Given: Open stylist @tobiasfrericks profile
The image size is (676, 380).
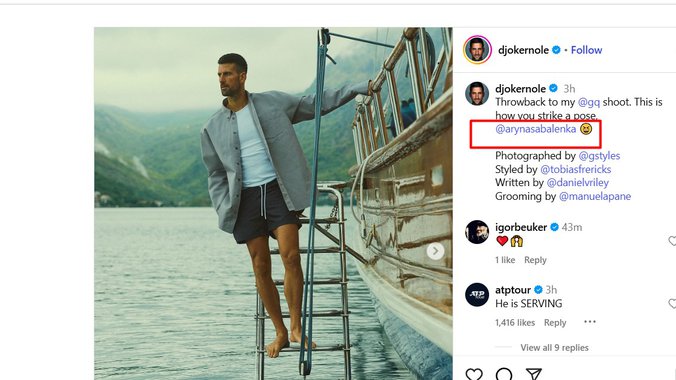Looking at the screenshot, I should click(x=576, y=169).
